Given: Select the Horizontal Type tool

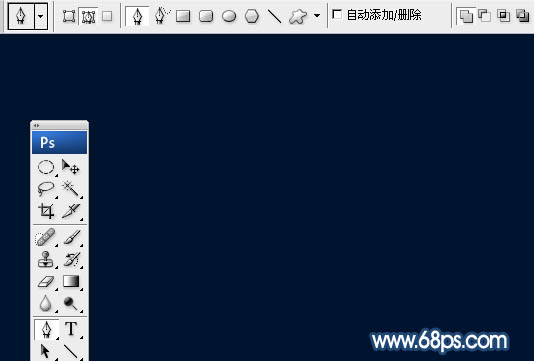Looking at the screenshot, I should pos(71,329).
